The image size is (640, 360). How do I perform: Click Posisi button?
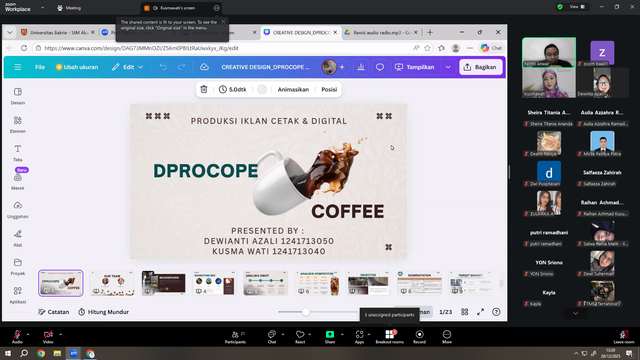pos(329,89)
